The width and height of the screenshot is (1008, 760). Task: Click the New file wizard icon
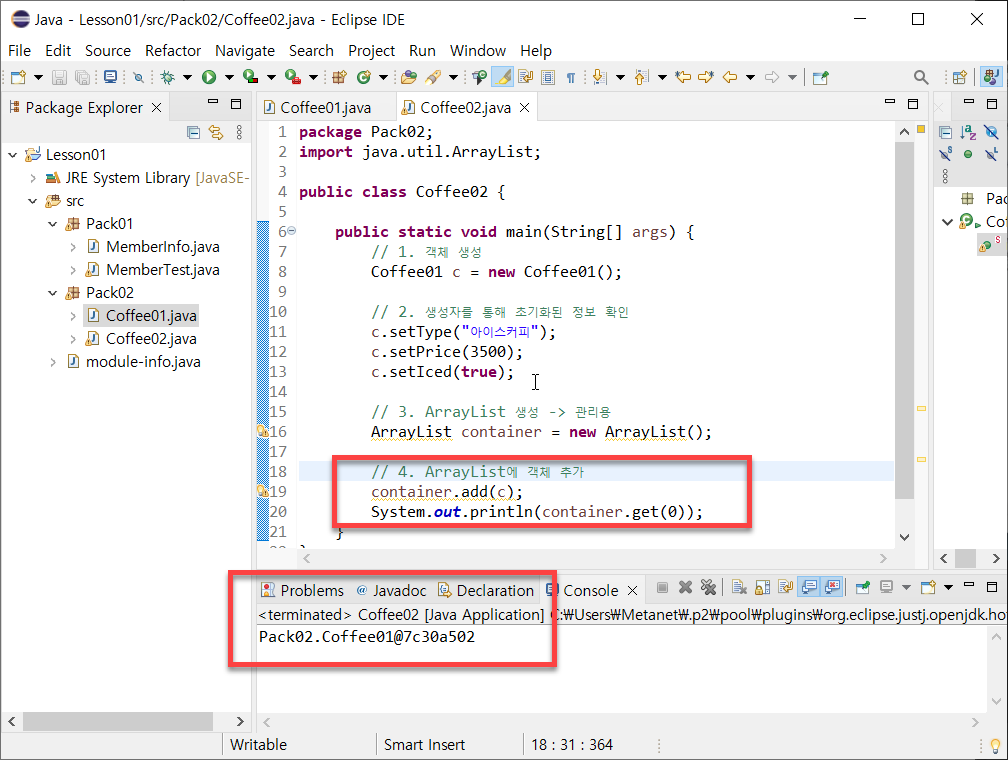pyautogui.click(x=18, y=77)
